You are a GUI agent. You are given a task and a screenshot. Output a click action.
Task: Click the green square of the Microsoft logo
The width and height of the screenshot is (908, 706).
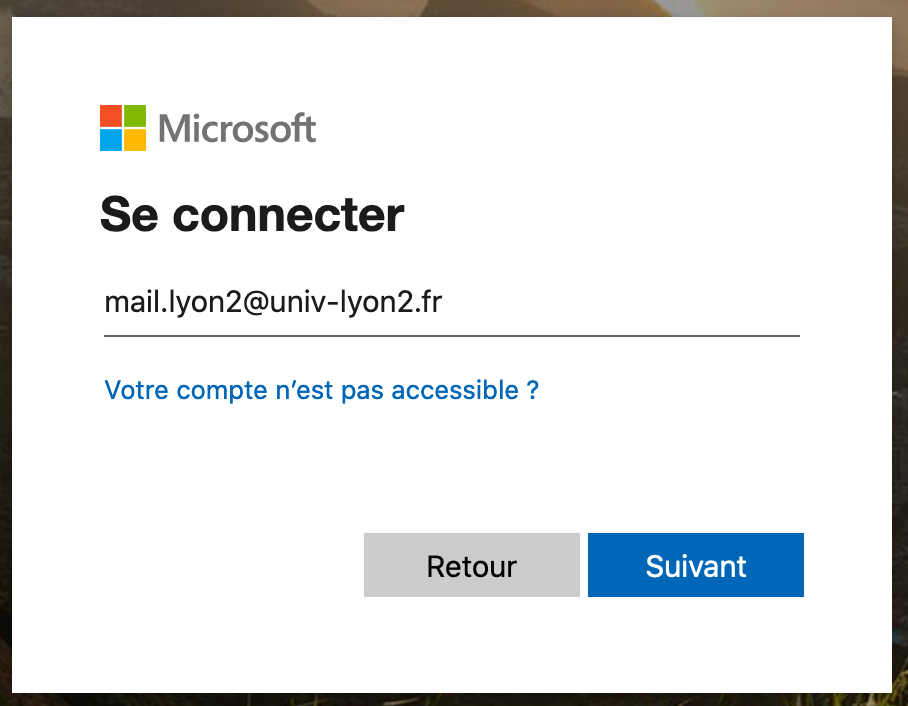(135, 116)
